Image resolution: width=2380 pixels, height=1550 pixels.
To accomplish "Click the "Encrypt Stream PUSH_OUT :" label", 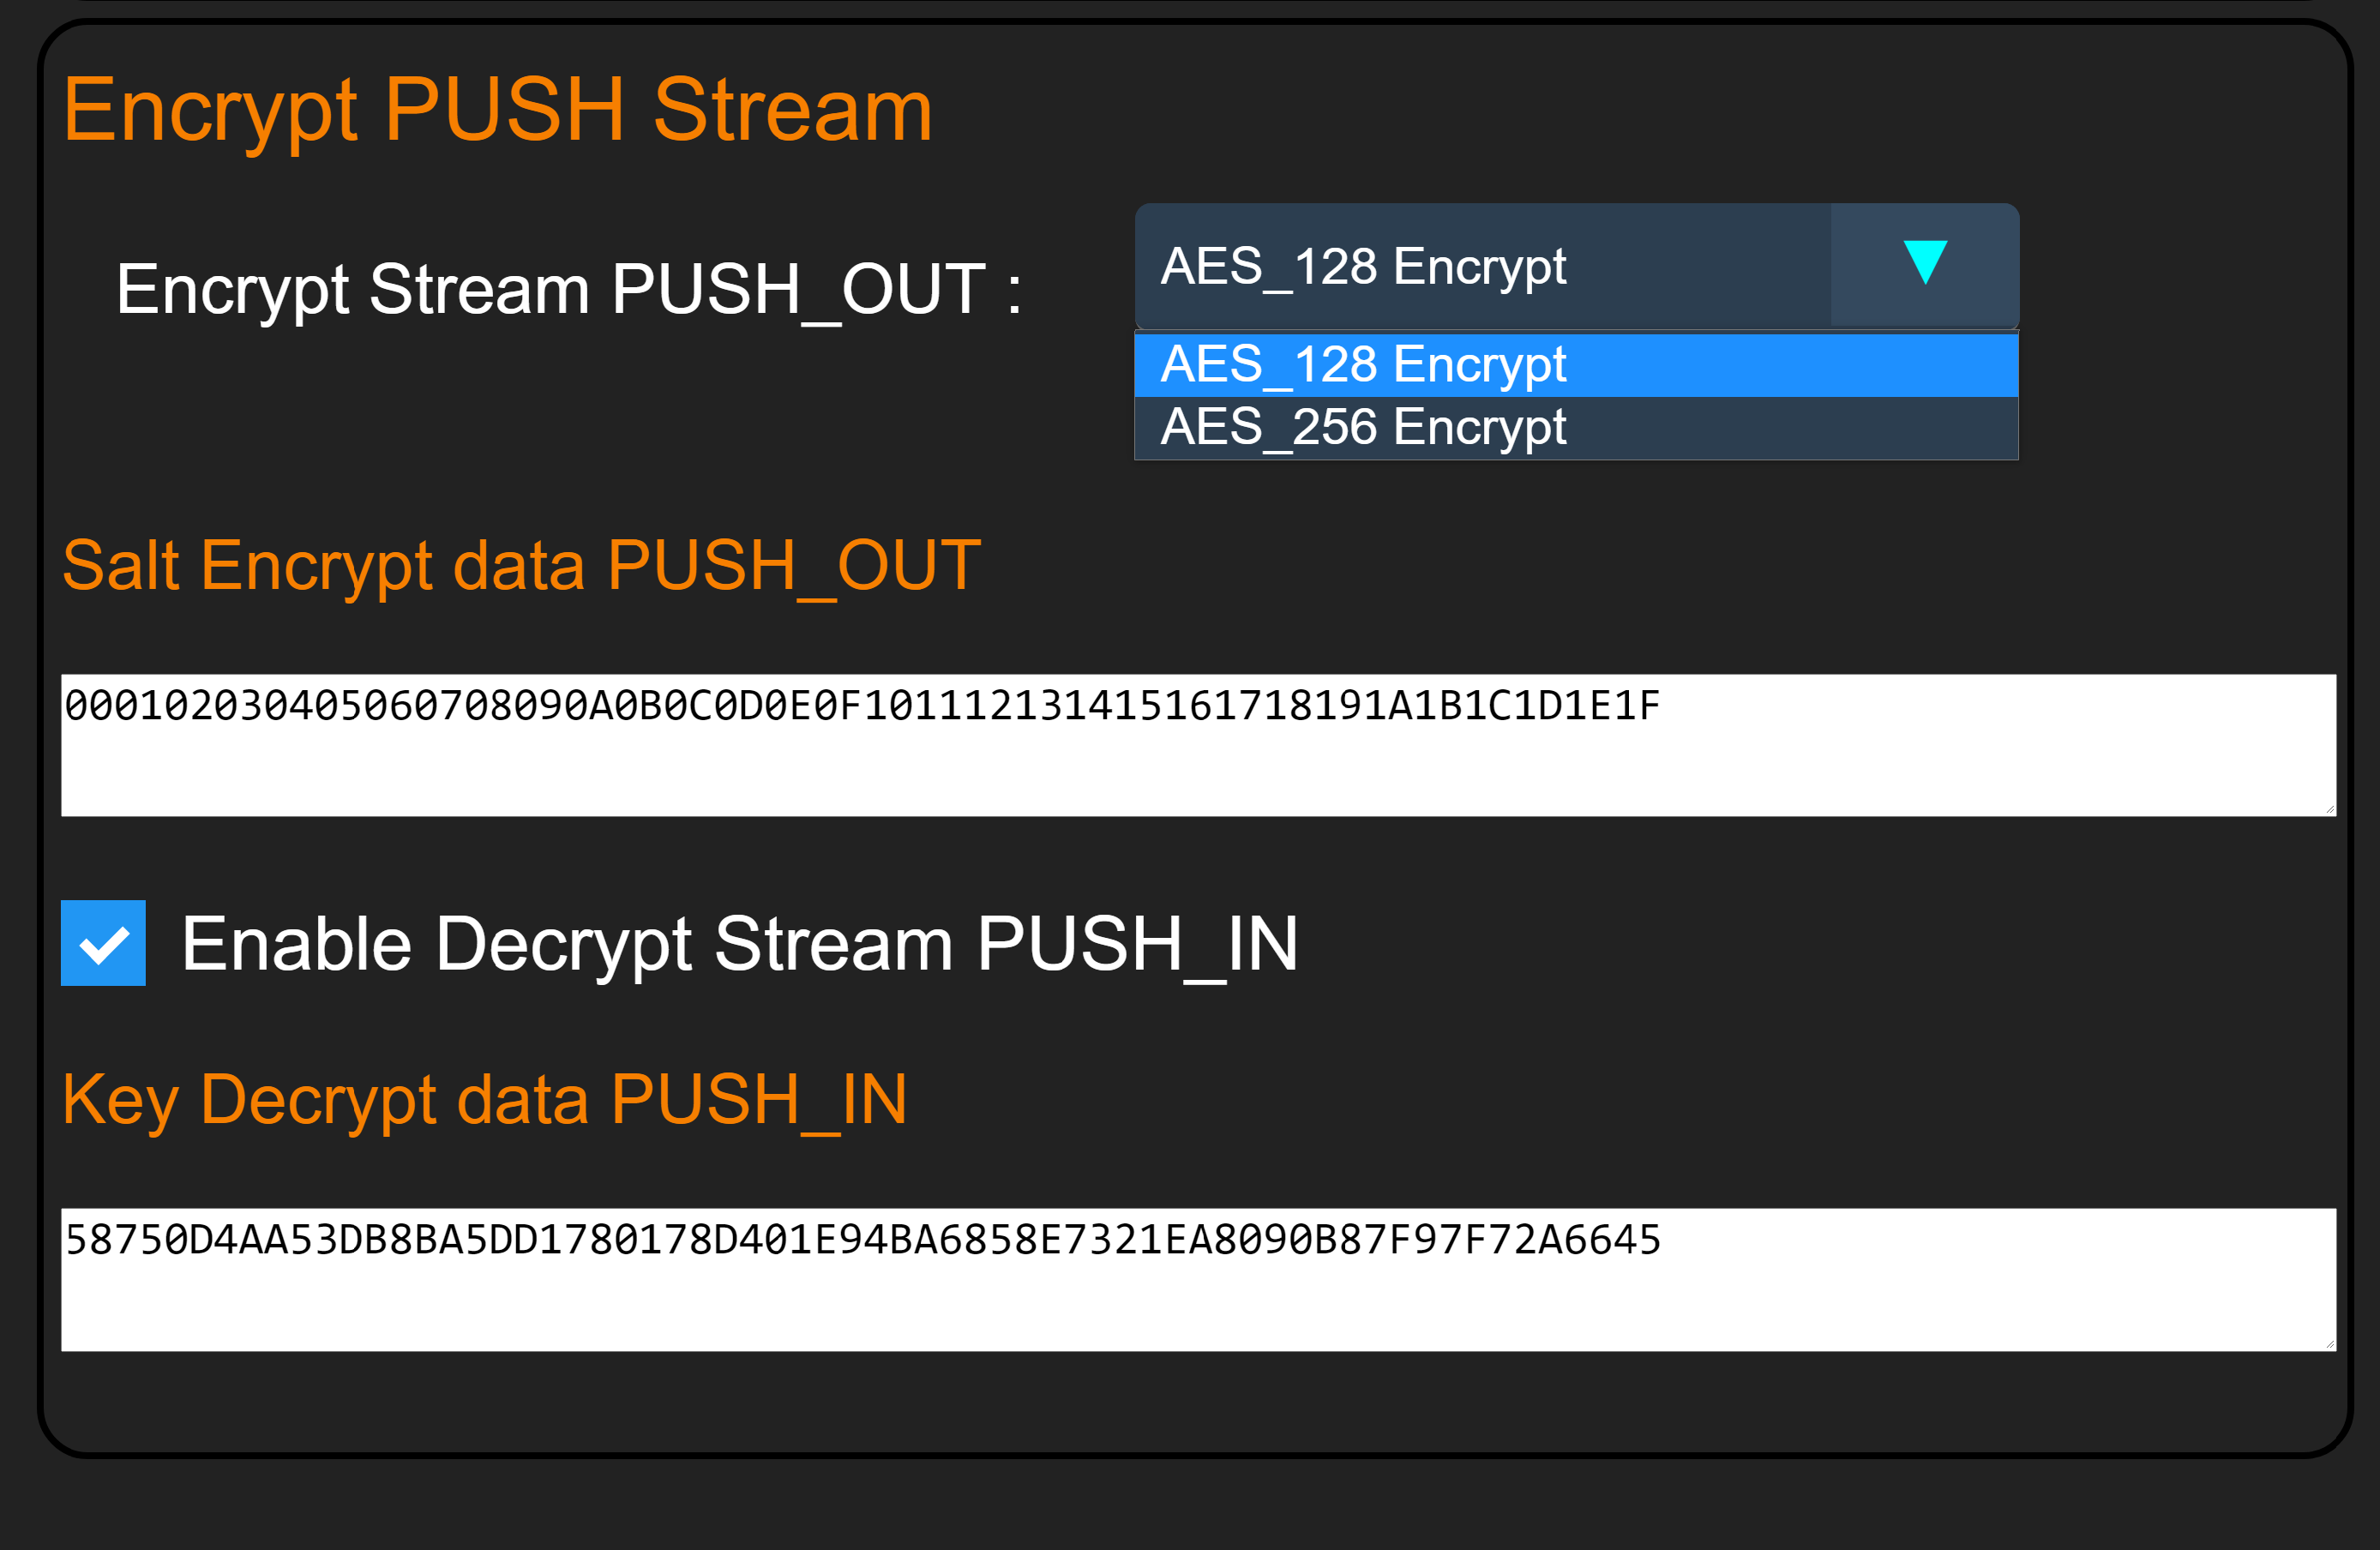I will (x=568, y=290).
